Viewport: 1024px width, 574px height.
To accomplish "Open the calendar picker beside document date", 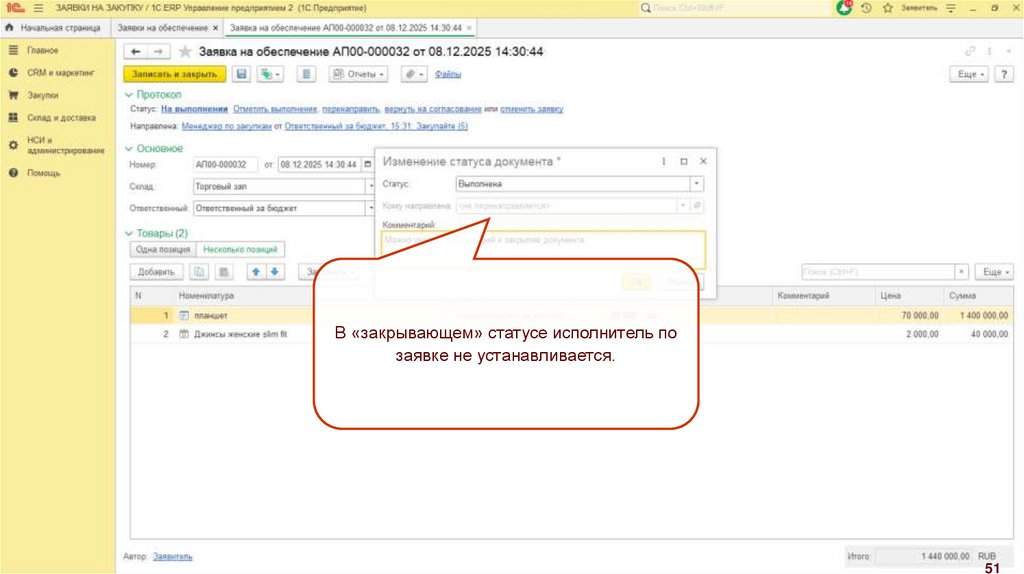I will (x=367, y=164).
